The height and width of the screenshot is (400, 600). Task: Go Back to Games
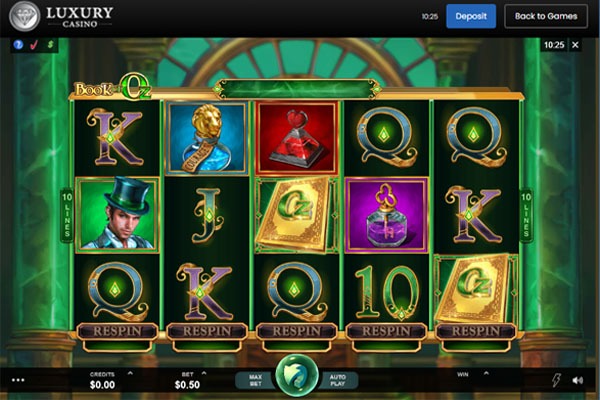pyautogui.click(x=546, y=16)
